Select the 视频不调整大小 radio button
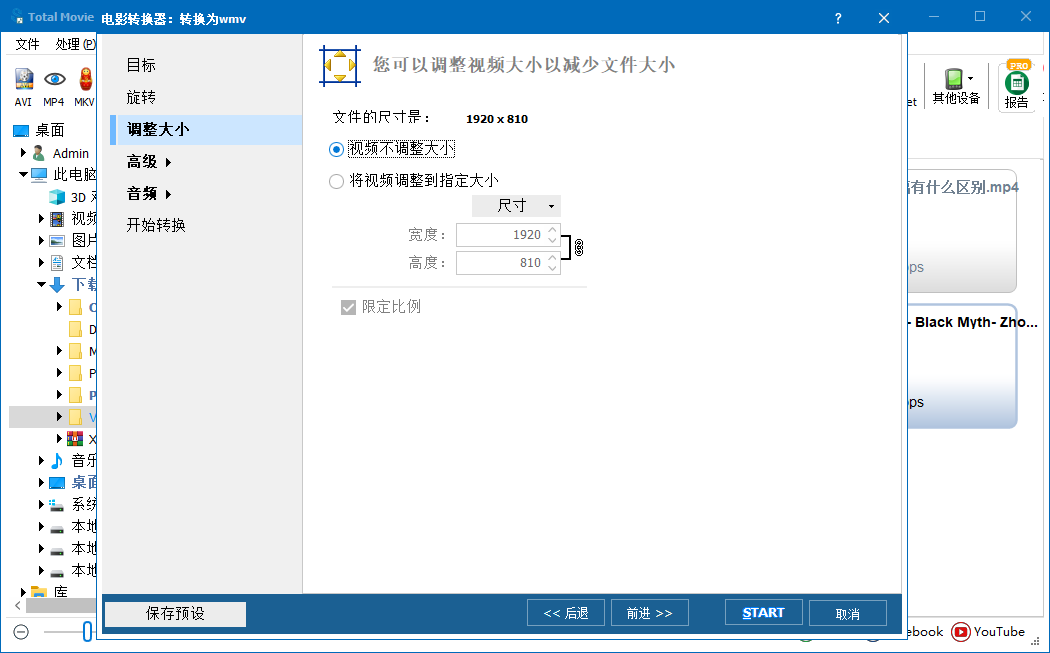This screenshot has height=653, width=1050. 336,148
